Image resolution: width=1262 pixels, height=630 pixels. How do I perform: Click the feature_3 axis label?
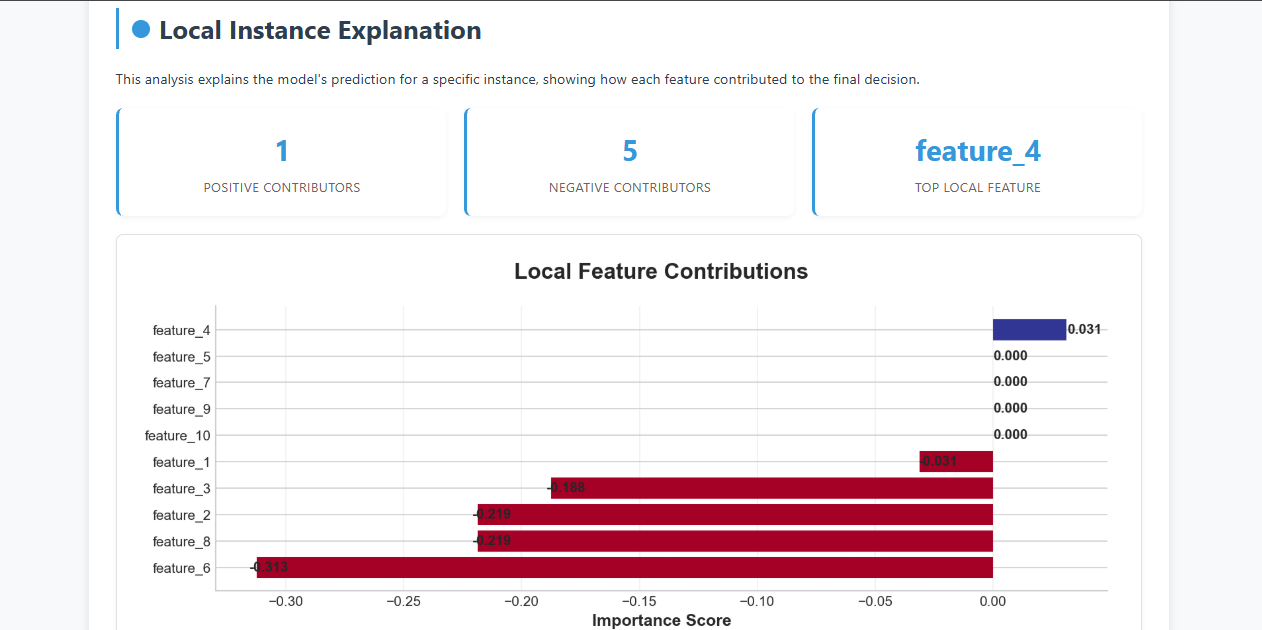(181, 489)
